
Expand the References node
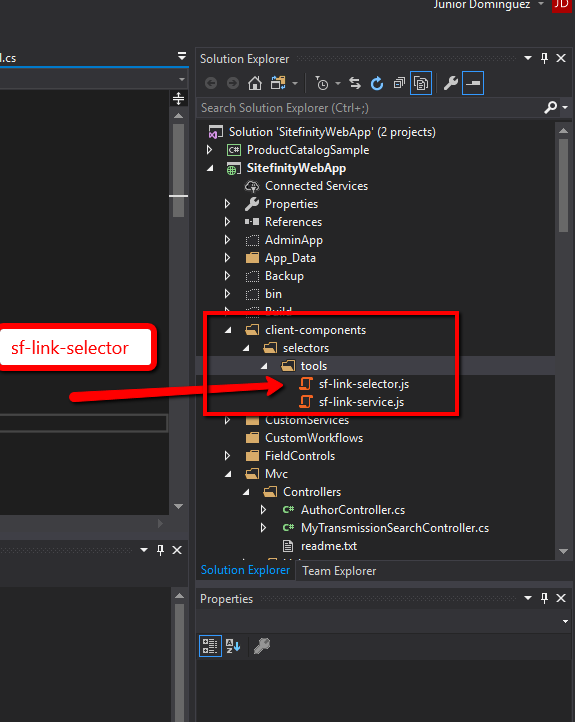click(227, 221)
